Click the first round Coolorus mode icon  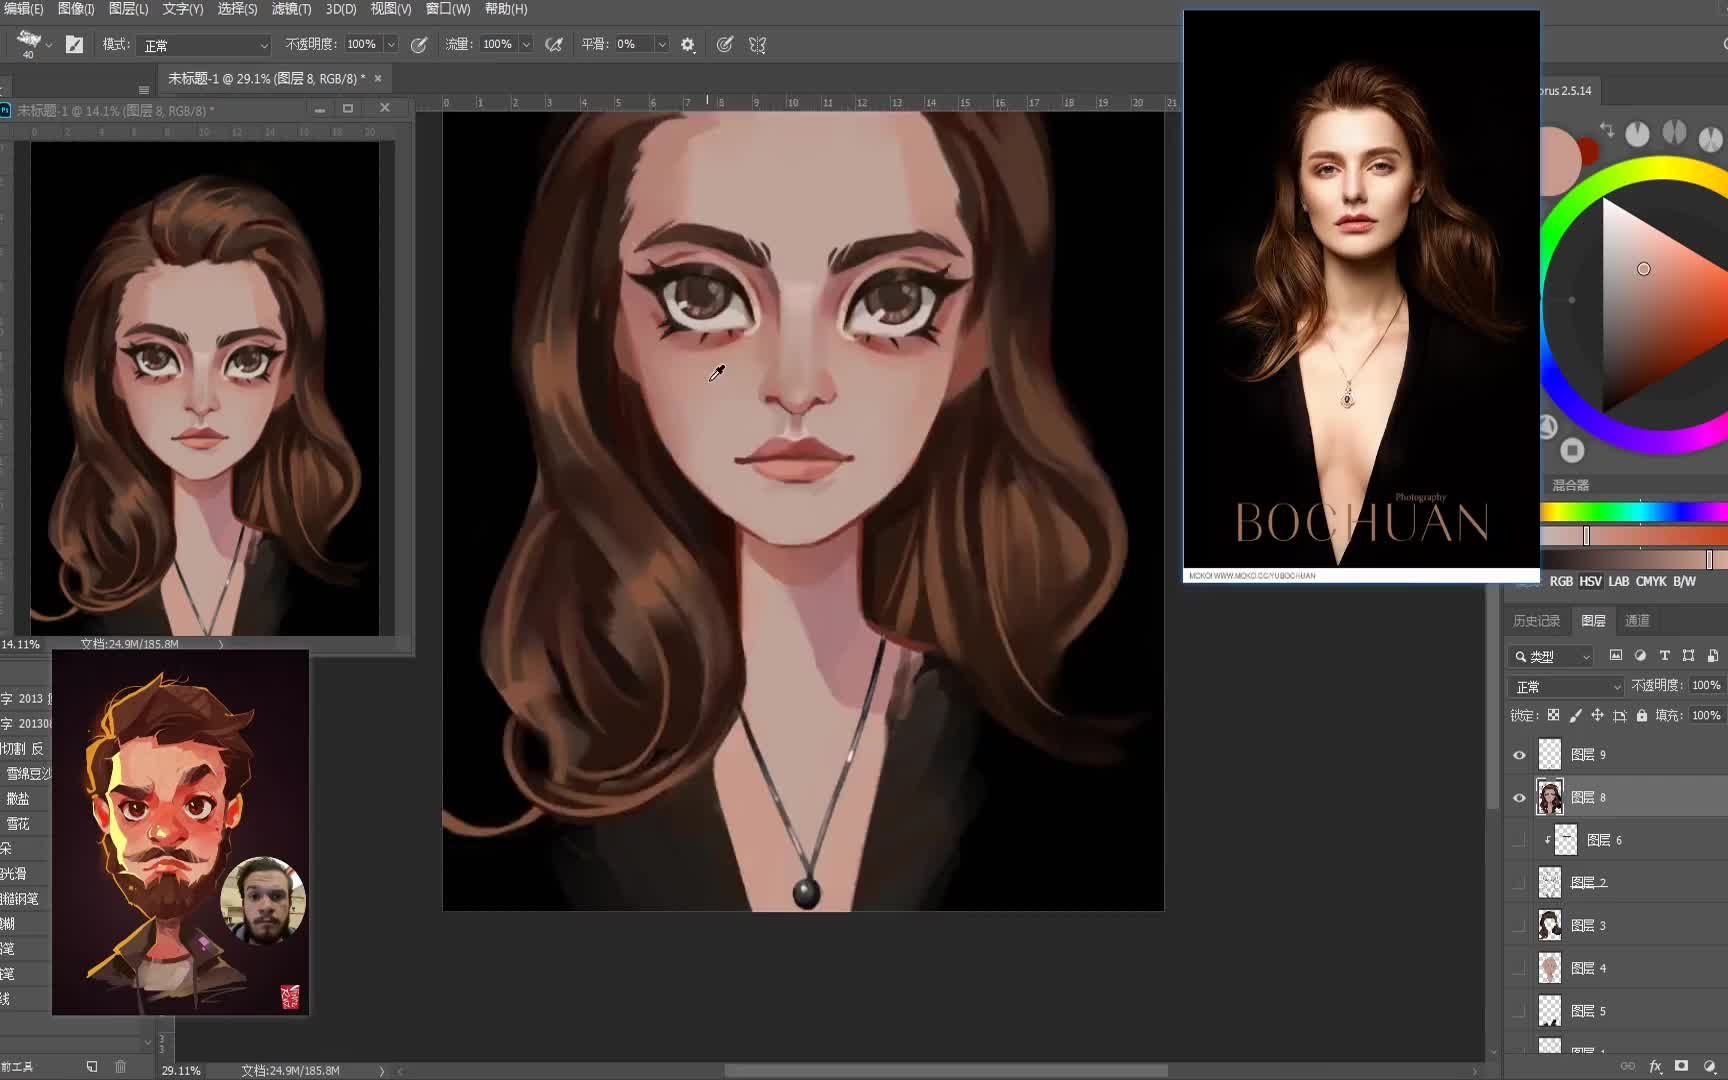1637,133
